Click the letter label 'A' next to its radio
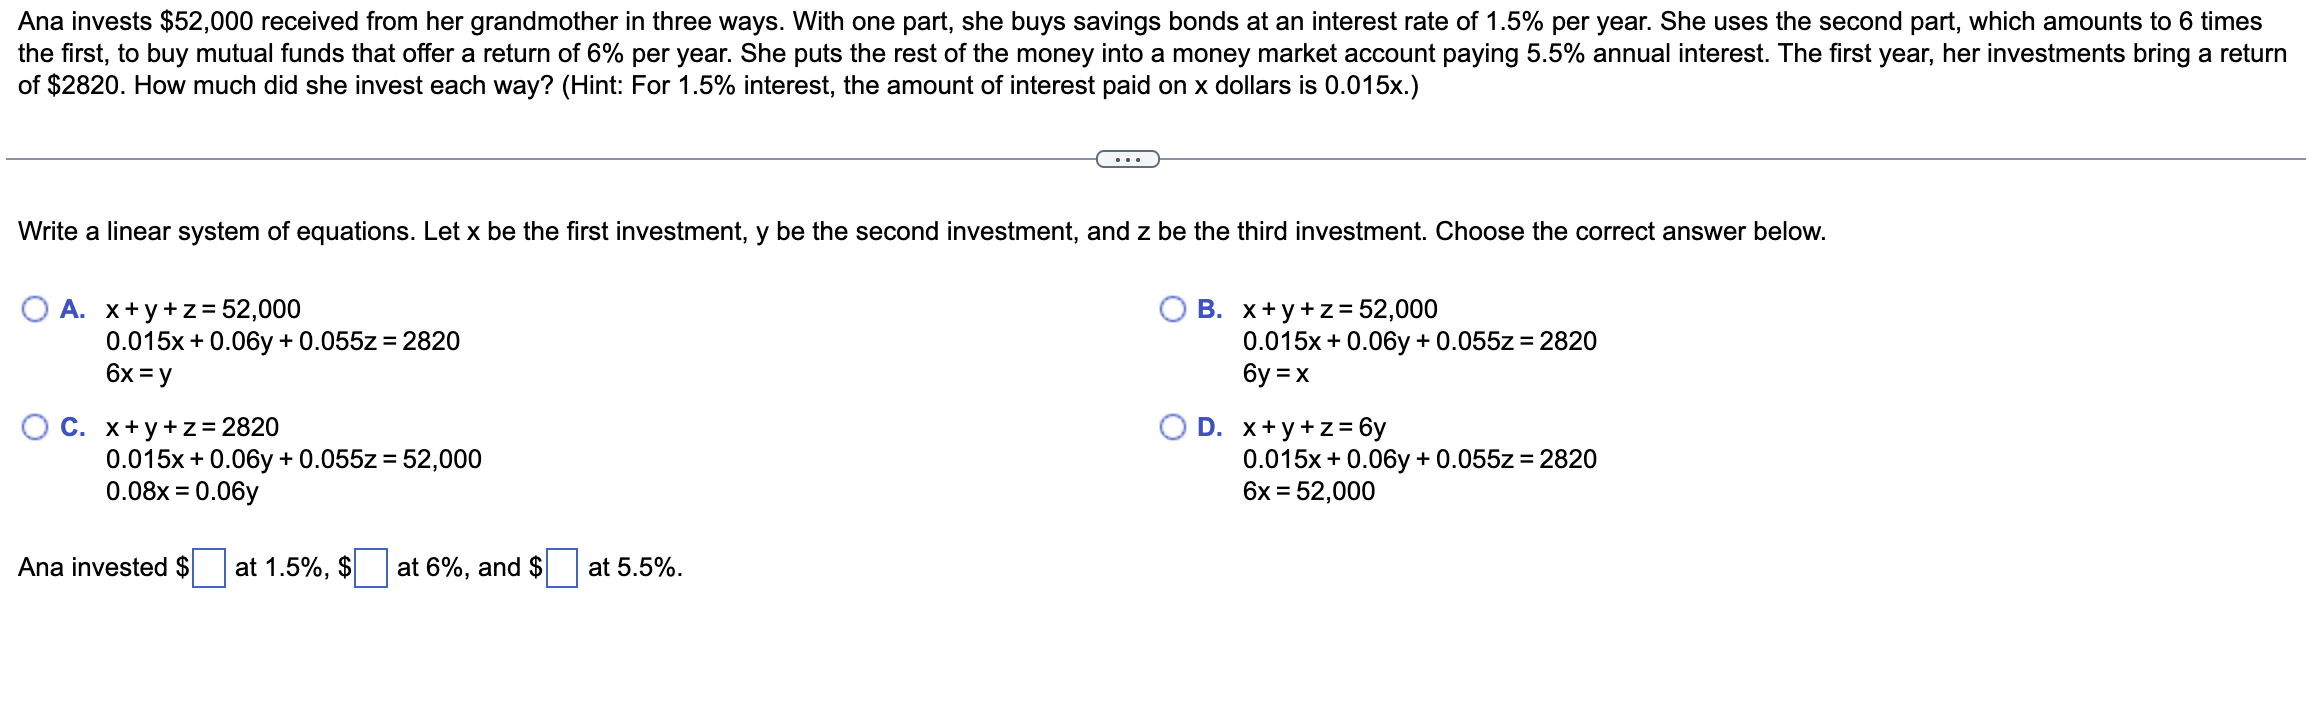 click(72, 310)
